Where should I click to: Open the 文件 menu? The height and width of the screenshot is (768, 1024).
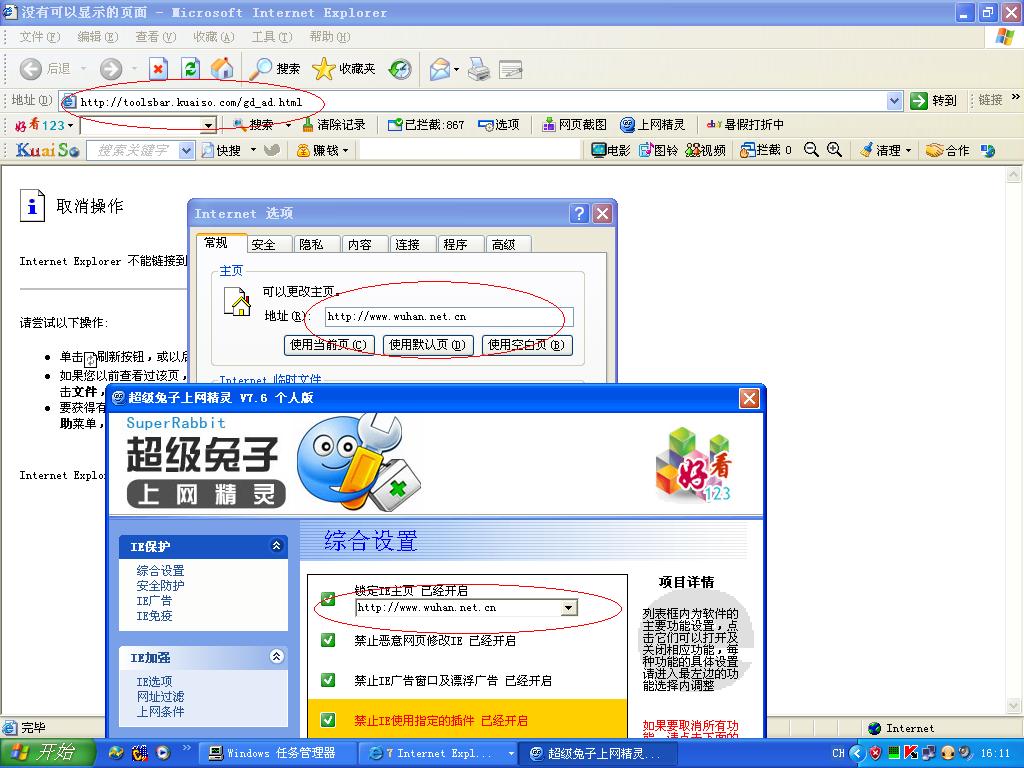coord(39,37)
